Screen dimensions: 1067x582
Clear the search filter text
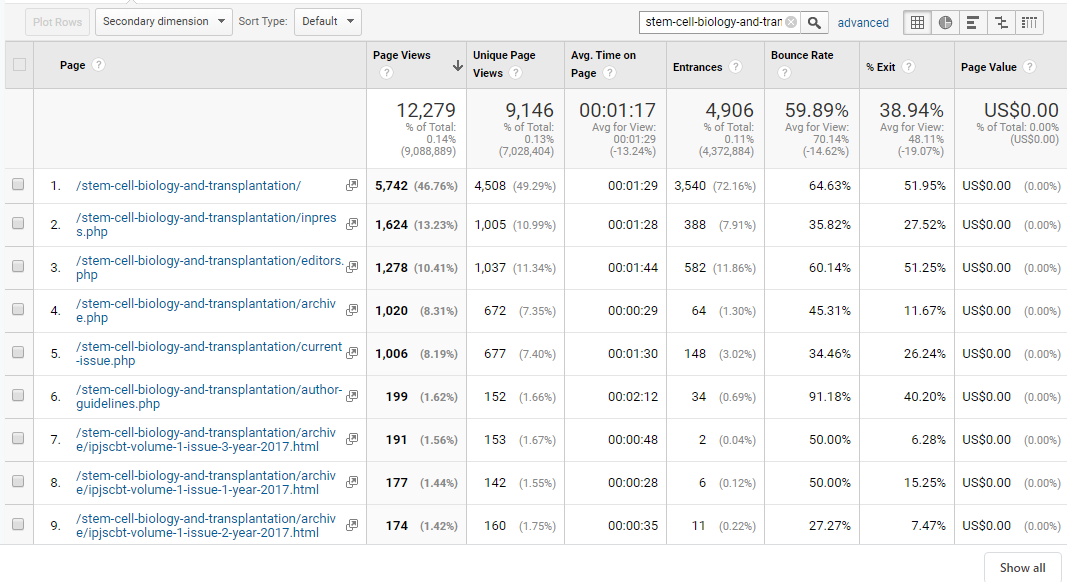click(791, 23)
